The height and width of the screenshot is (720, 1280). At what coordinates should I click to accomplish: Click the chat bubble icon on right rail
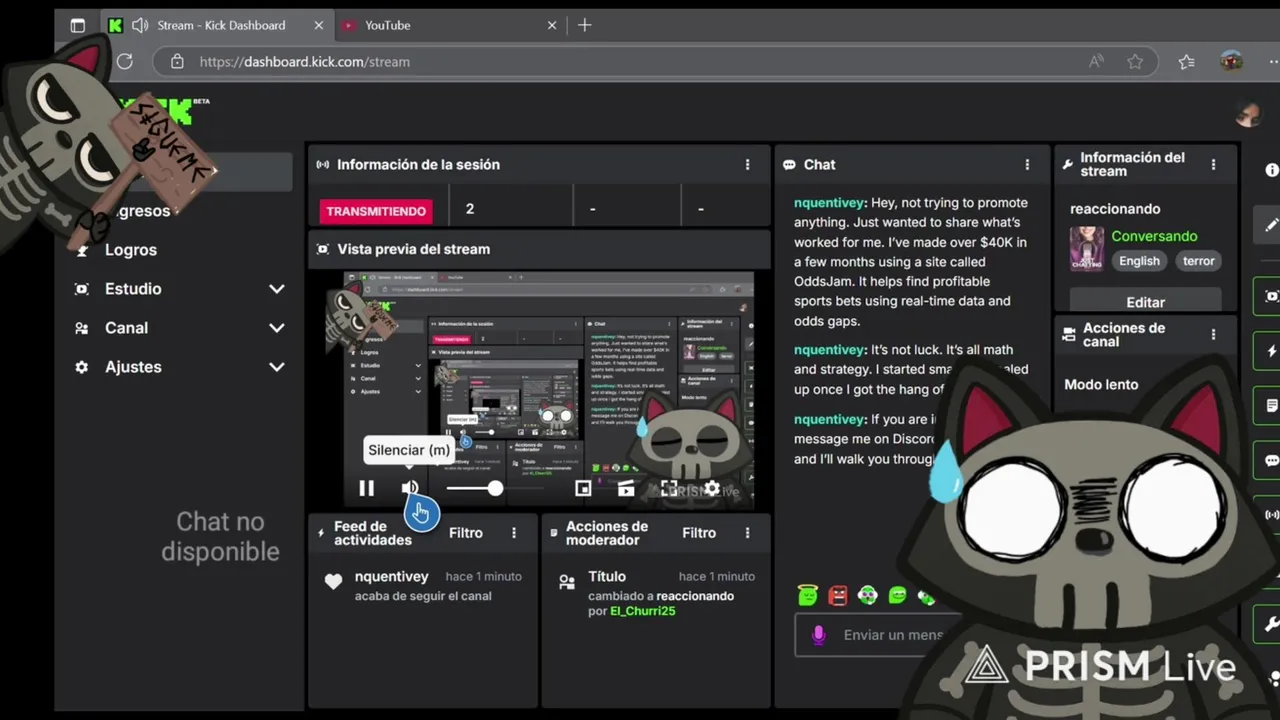(1270, 461)
